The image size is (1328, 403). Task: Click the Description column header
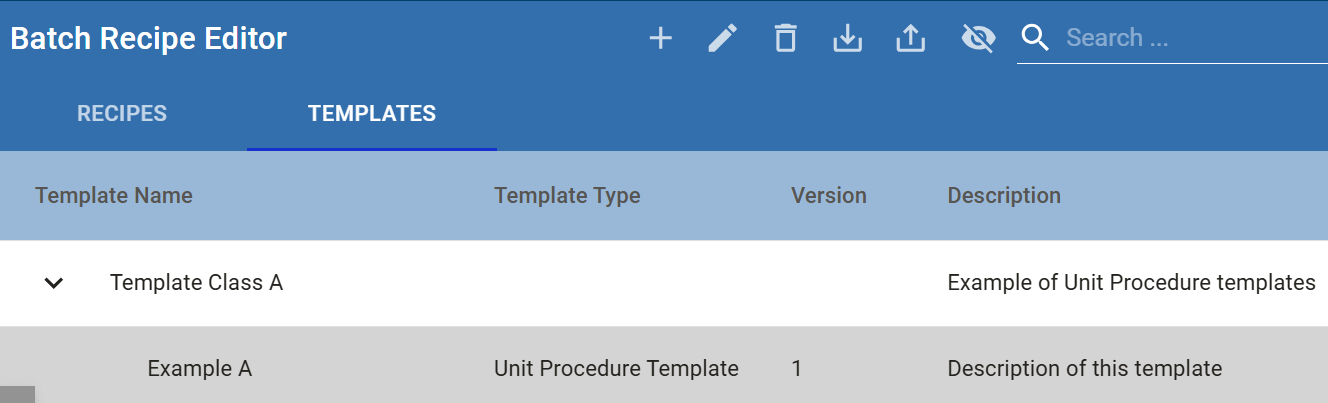(x=1004, y=195)
